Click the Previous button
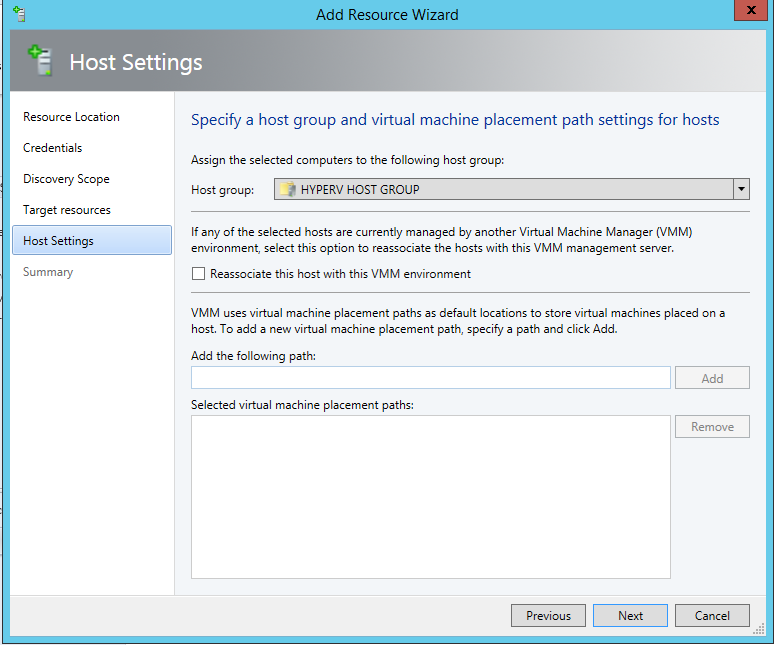 pyautogui.click(x=548, y=615)
